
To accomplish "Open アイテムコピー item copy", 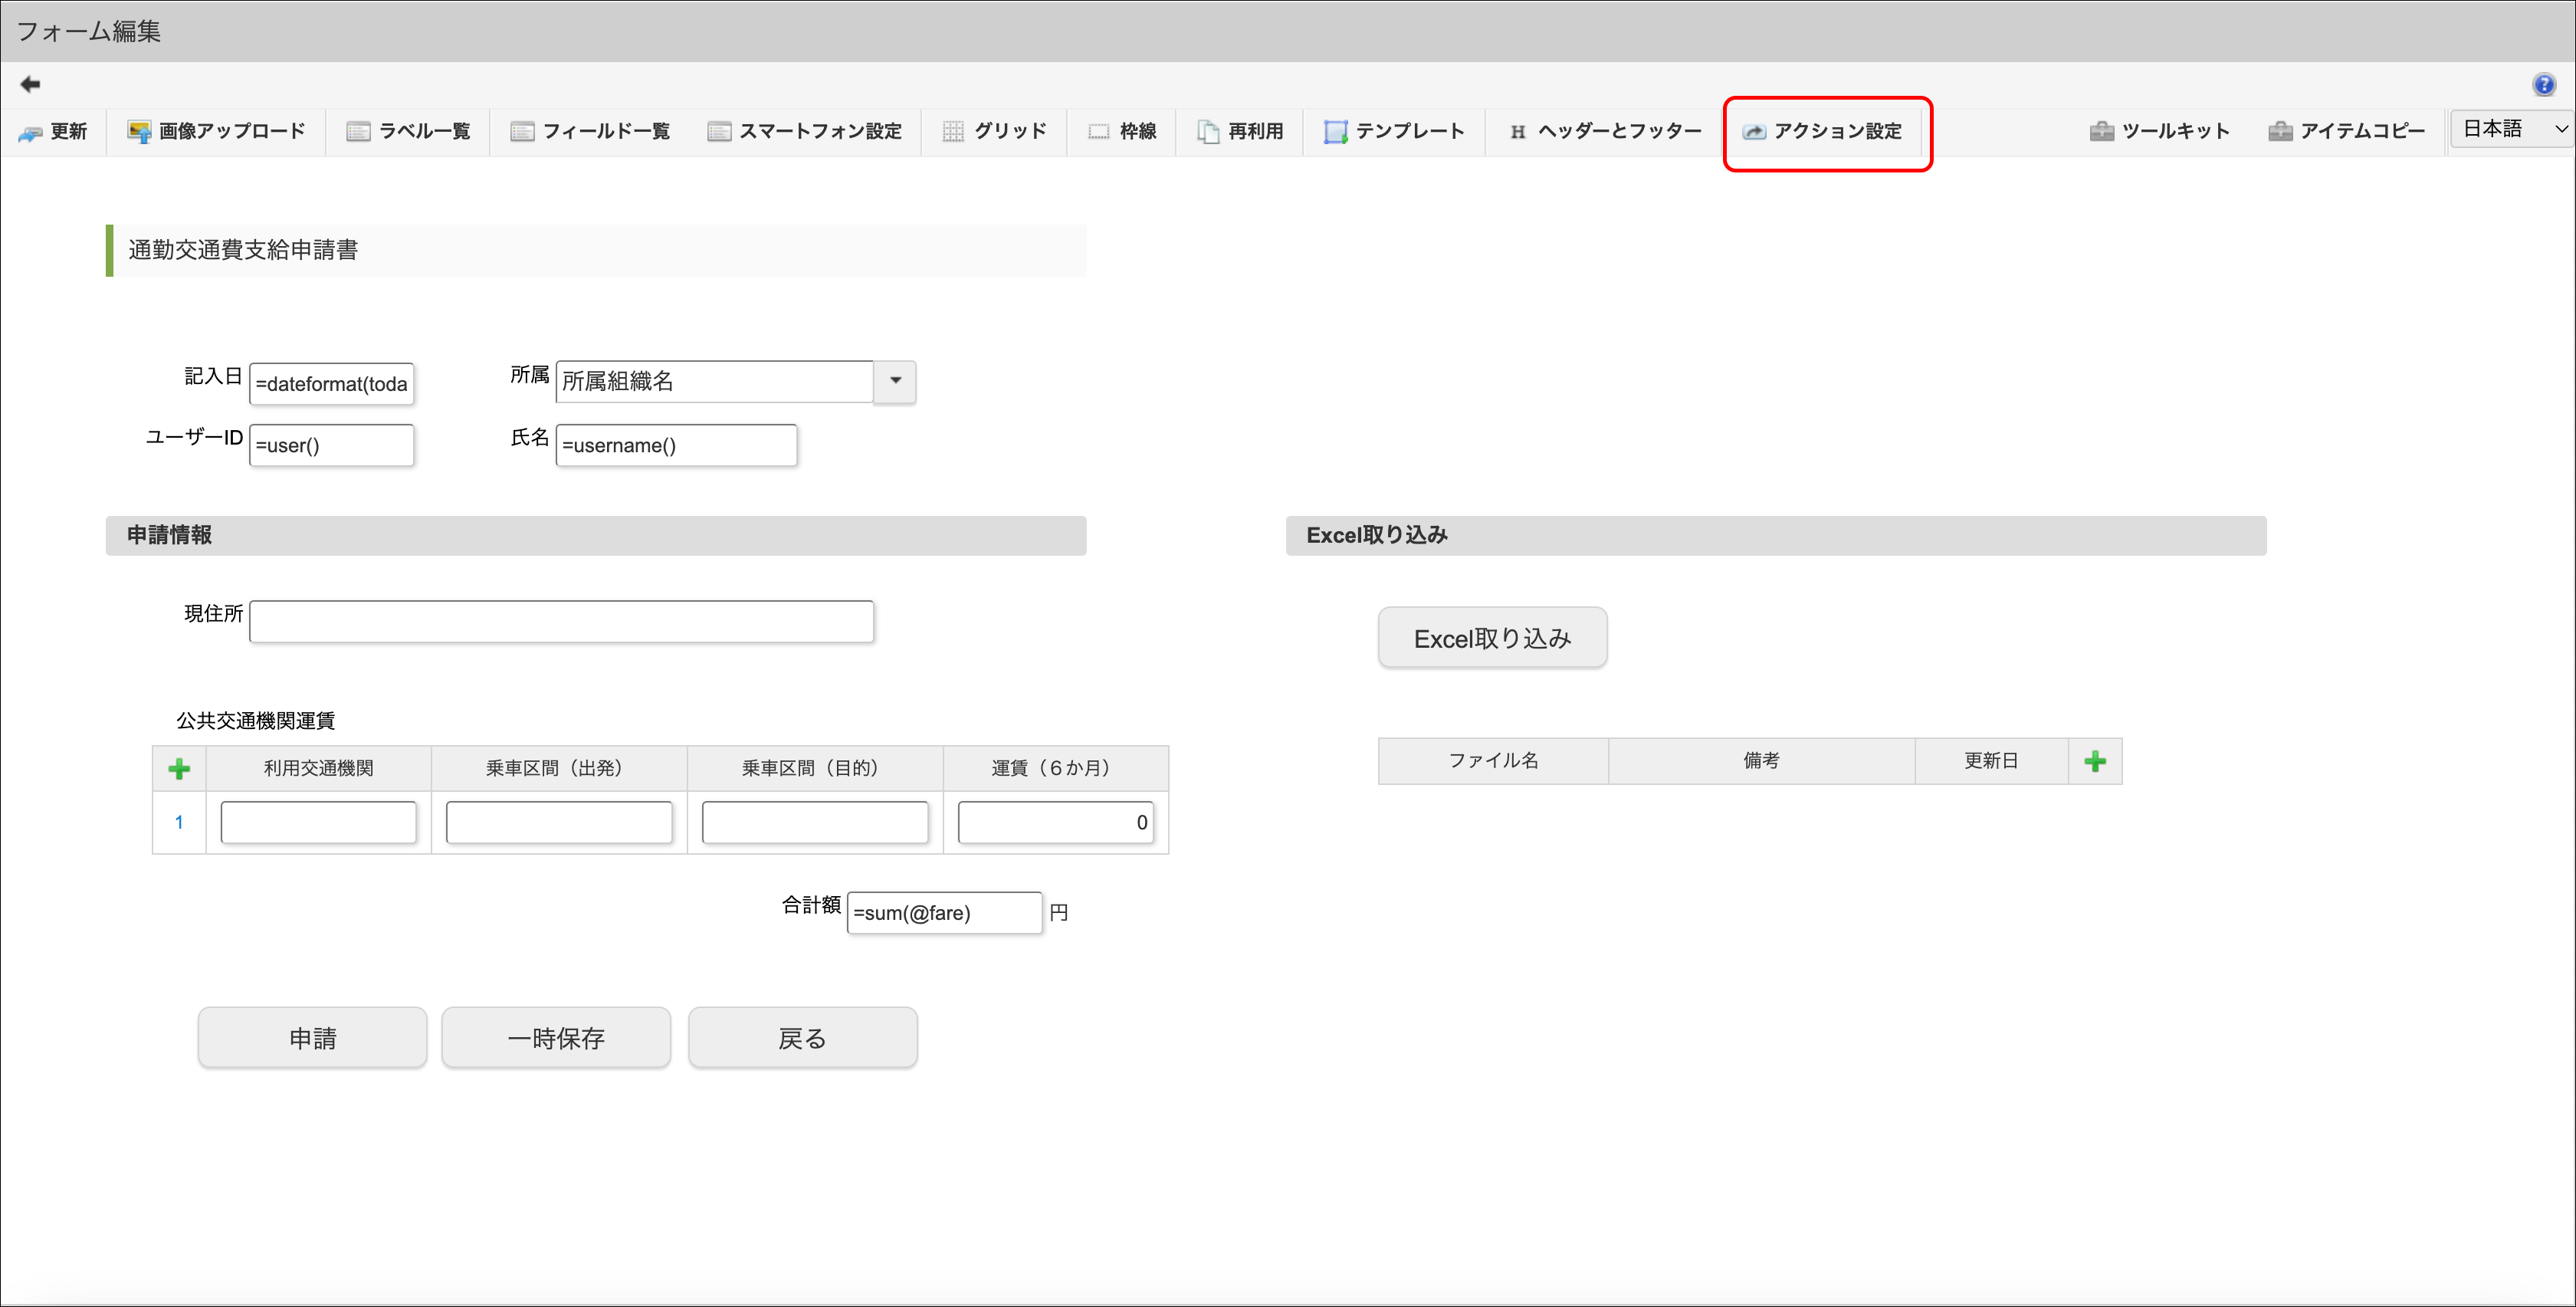I will pyautogui.click(x=2346, y=131).
